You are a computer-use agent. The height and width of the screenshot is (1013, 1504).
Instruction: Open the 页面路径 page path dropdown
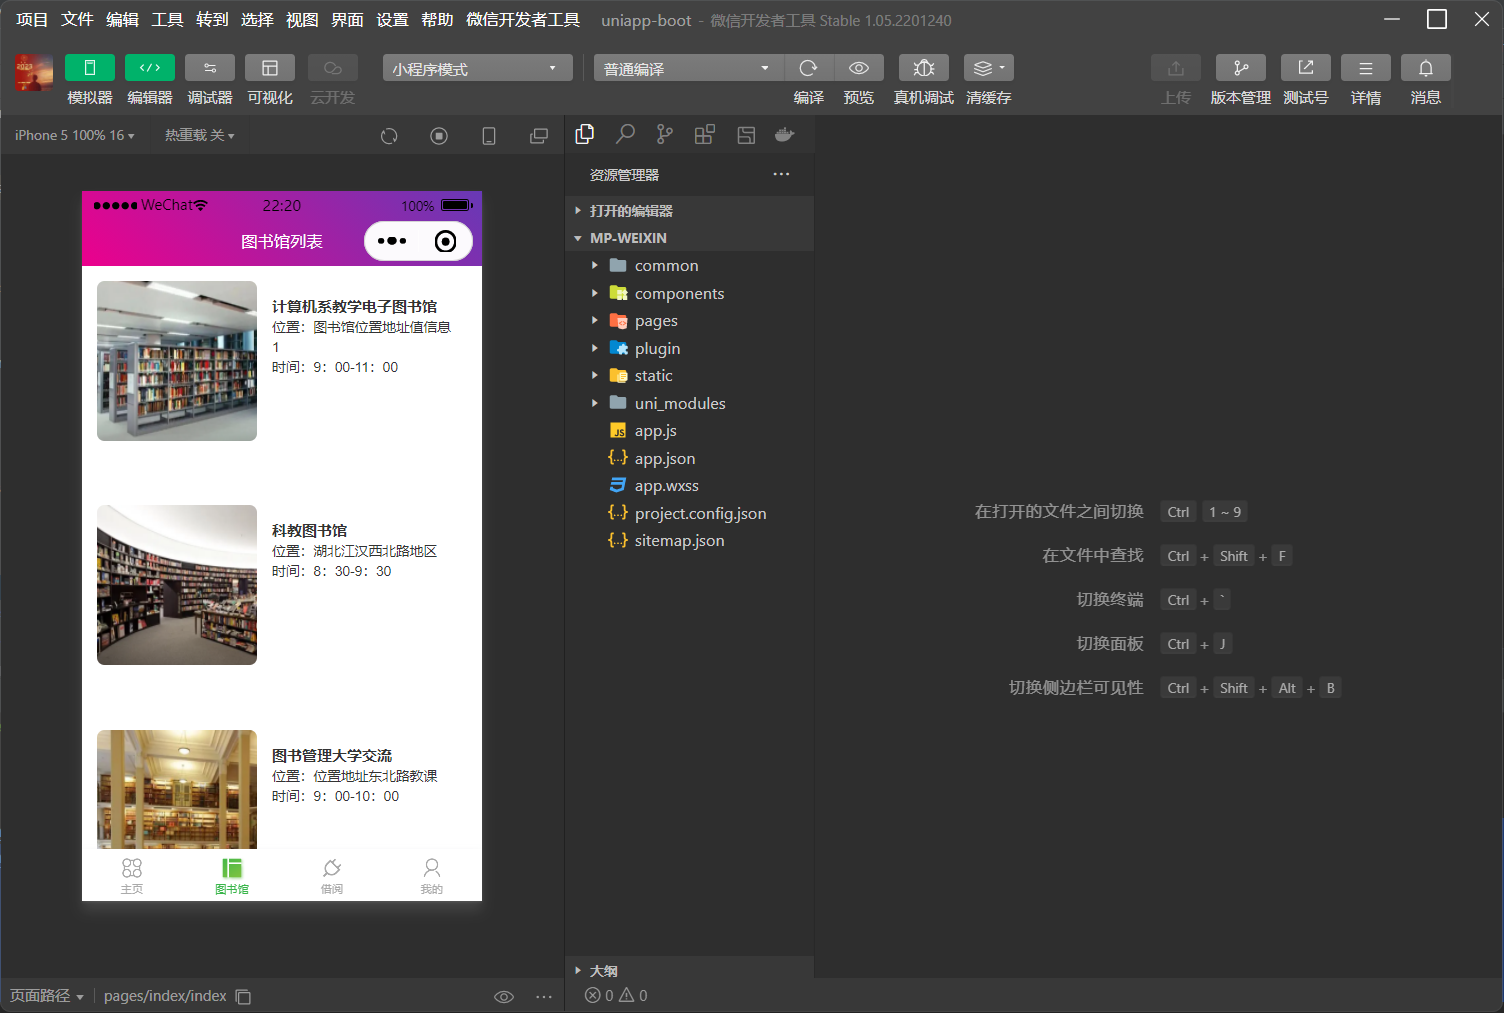point(46,996)
